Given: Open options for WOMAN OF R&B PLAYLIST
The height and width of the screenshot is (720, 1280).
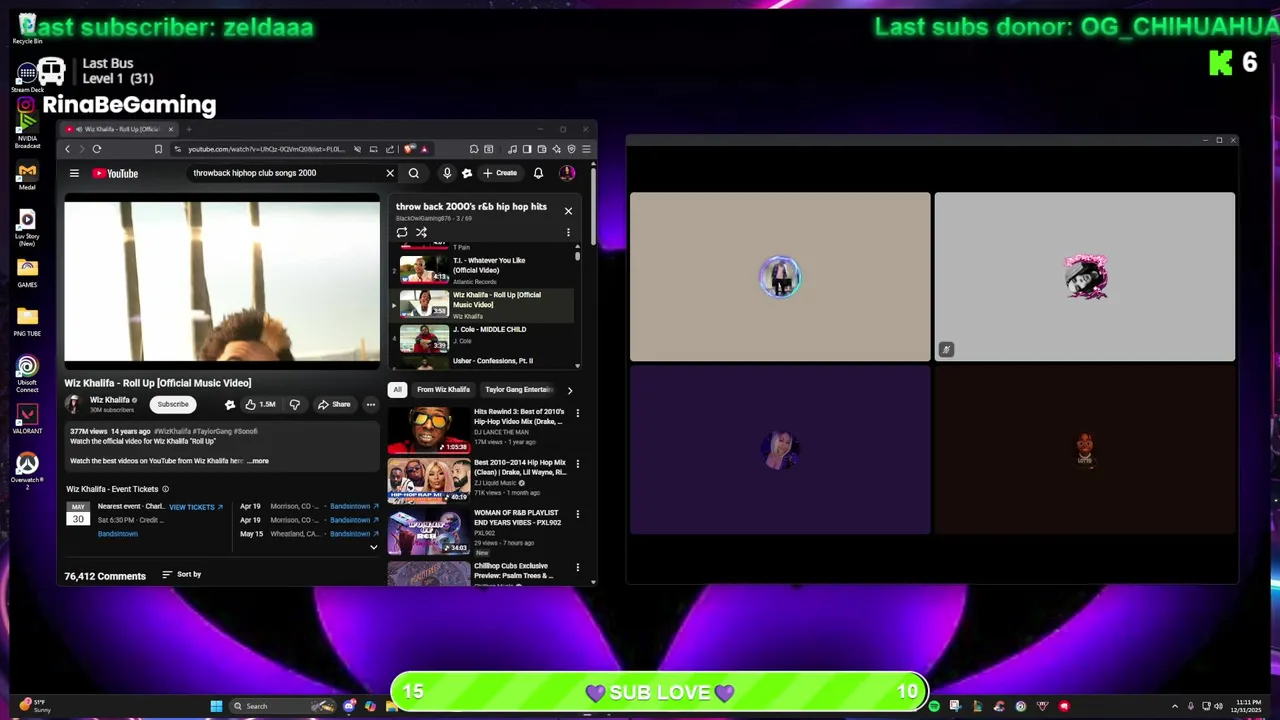Looking at the screenshot, I should [577, 514].
